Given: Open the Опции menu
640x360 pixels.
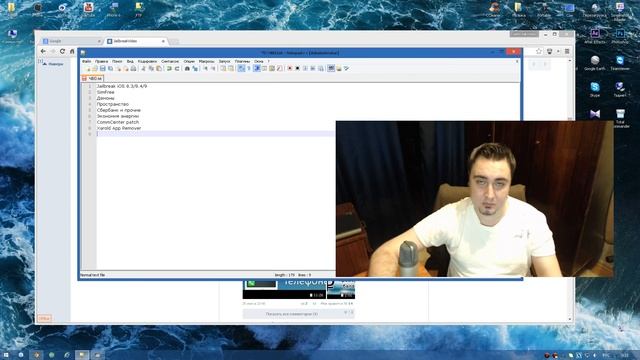Looking at the screenshot, I should point(189,61).
